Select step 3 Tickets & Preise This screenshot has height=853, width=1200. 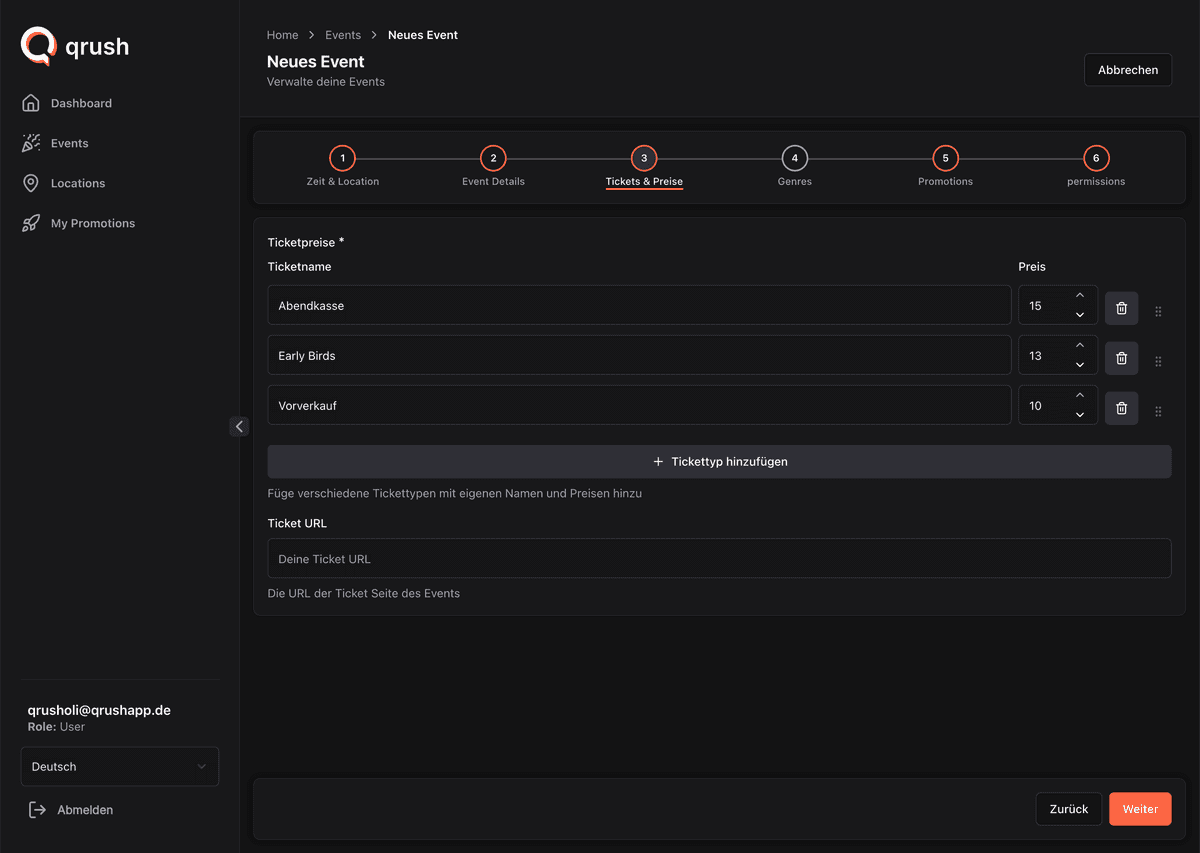(x=644, y=158)
